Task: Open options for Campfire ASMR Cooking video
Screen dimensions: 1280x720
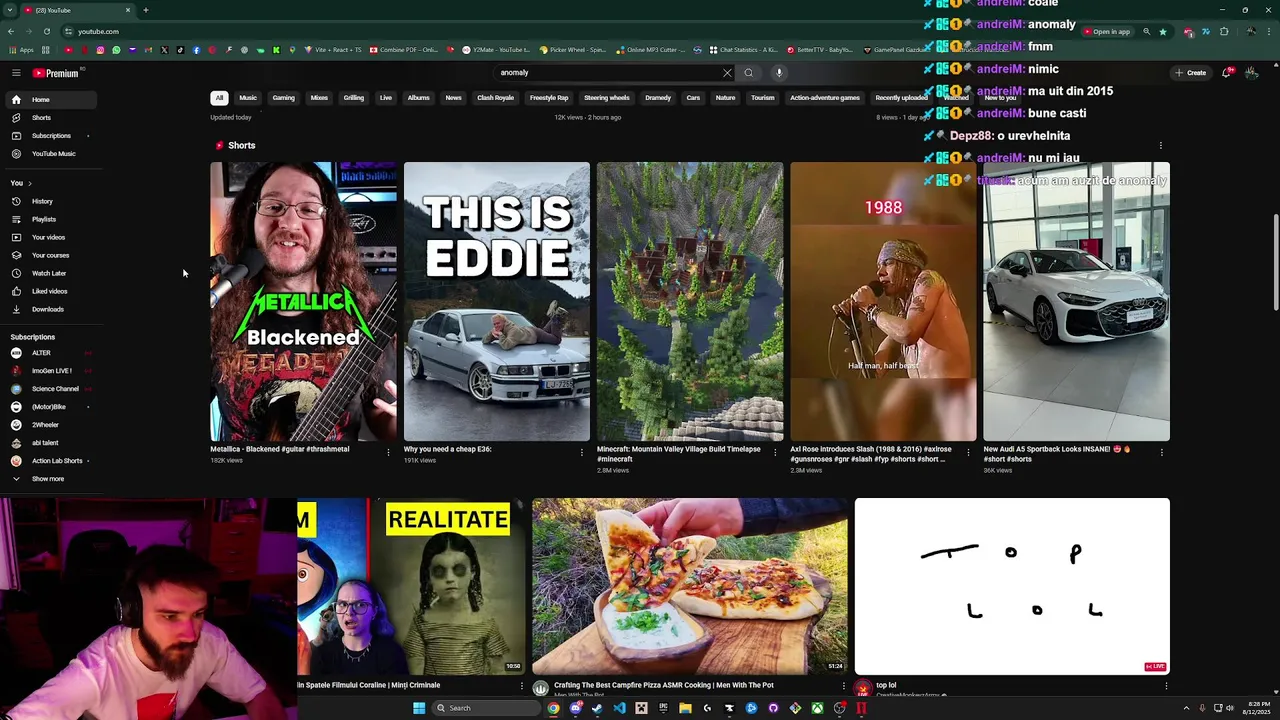Action: (x=844, y=687)
